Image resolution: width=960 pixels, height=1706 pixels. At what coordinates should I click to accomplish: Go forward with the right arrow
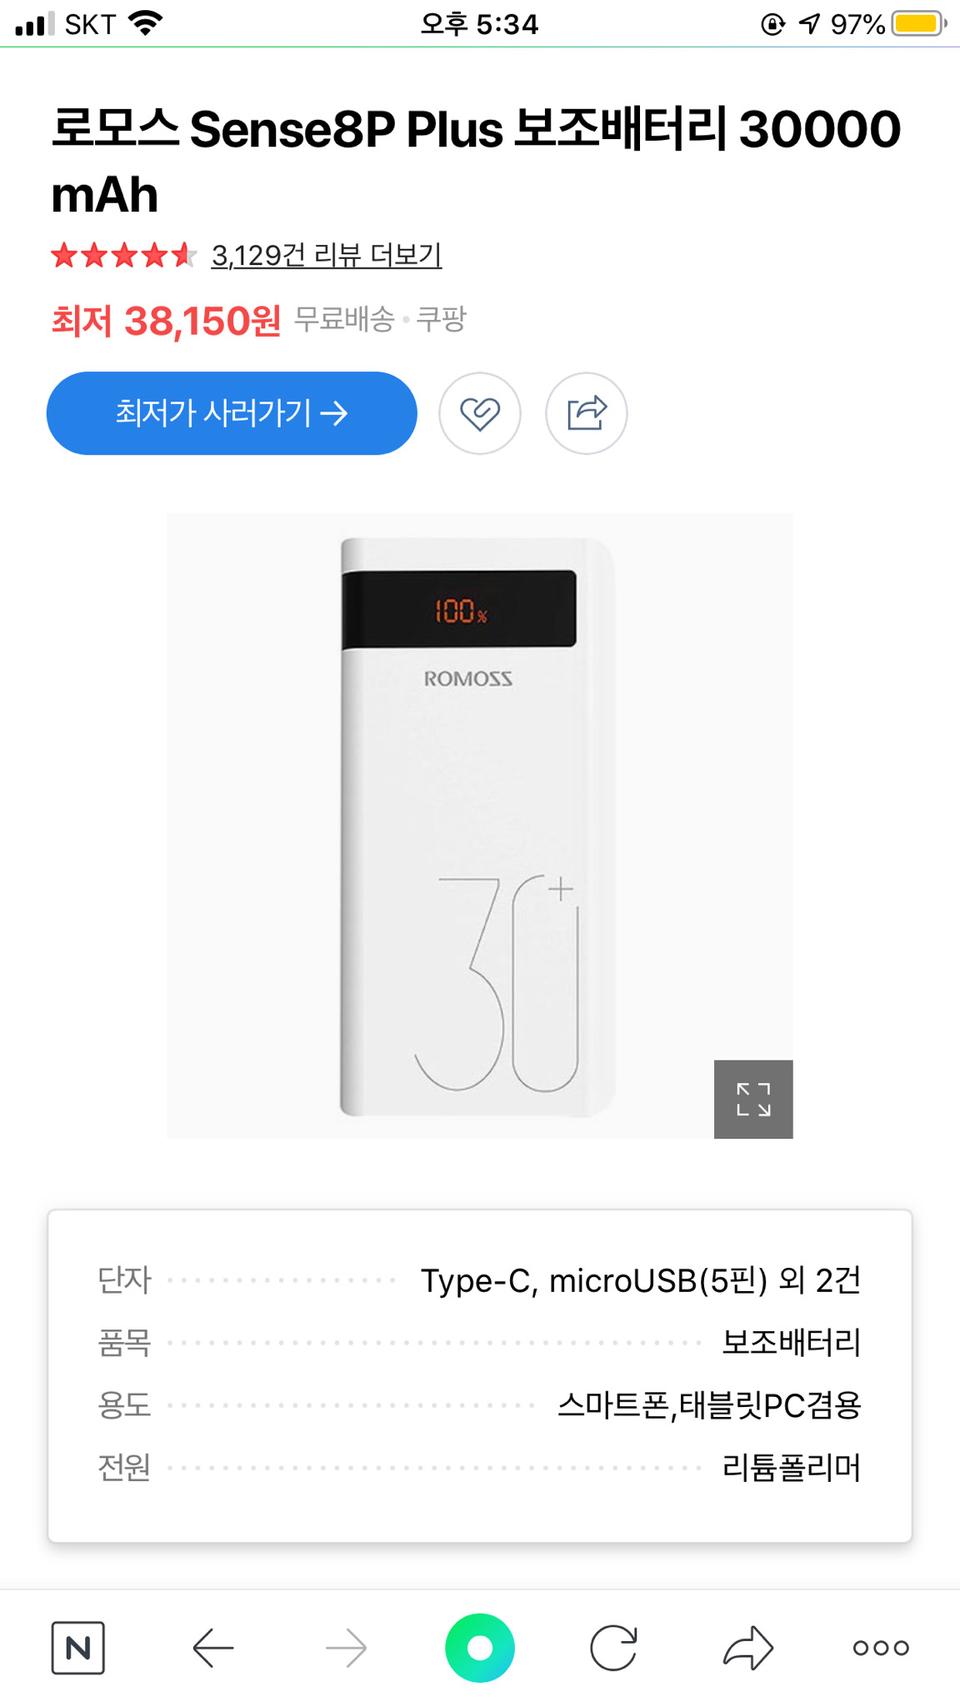pos(346,1647)
